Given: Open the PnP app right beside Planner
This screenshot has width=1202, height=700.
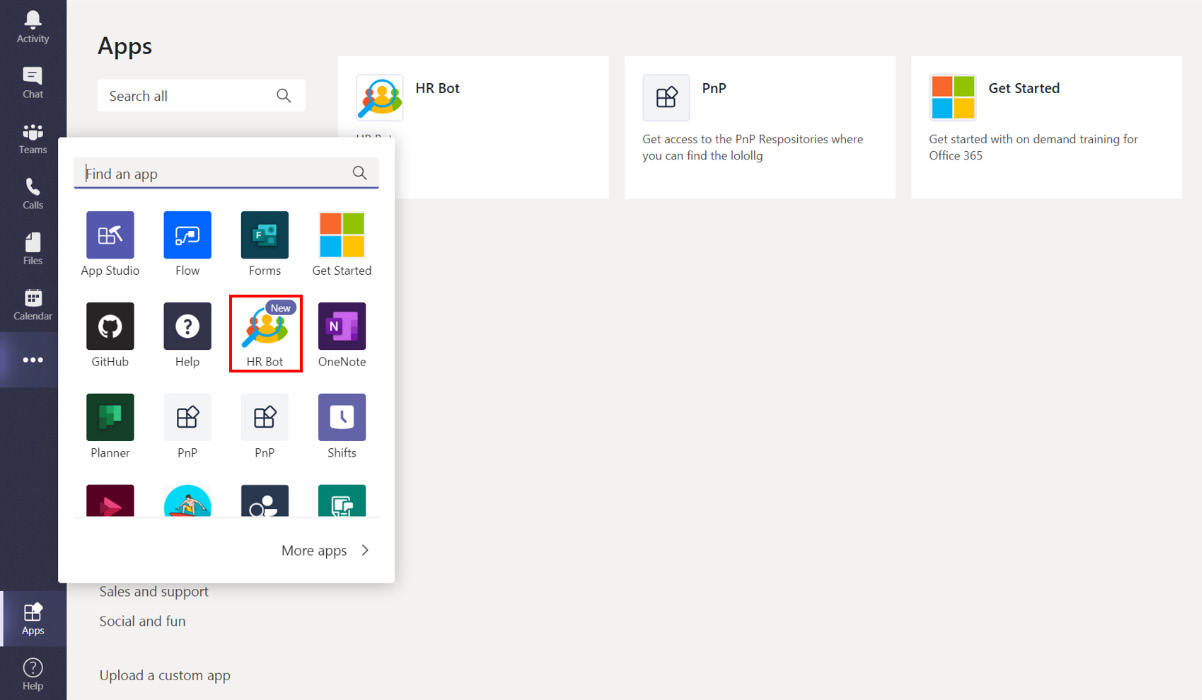Looking at the screenshot, I should [187, 426].
